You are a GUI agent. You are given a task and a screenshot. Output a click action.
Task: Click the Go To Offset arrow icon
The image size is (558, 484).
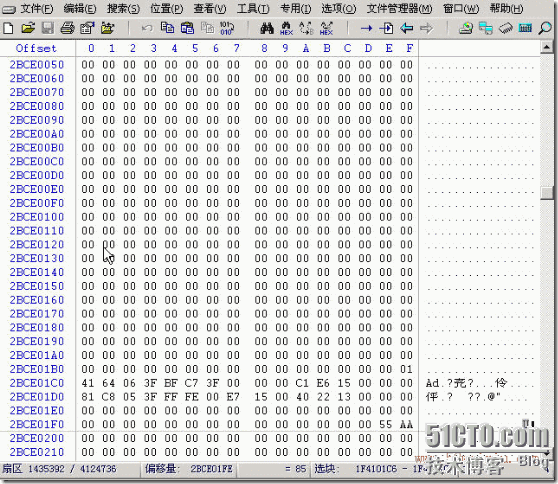click(x=366, y=28)
